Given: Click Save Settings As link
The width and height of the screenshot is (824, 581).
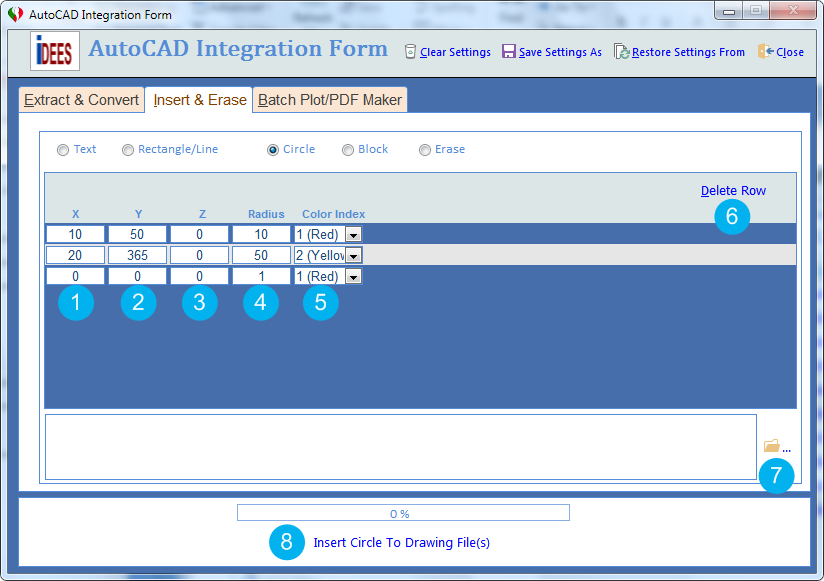Looking at the screenshot, I should [x=560, y=52].
